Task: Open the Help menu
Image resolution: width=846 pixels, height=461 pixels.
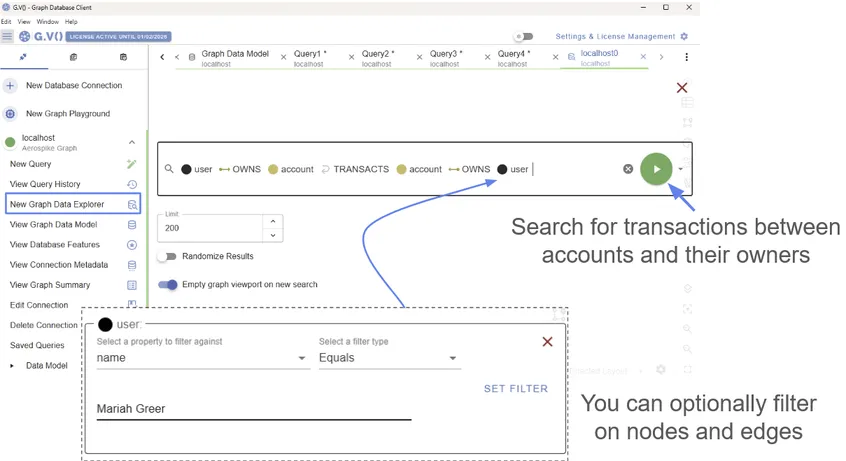Action: tap(71, 22)
